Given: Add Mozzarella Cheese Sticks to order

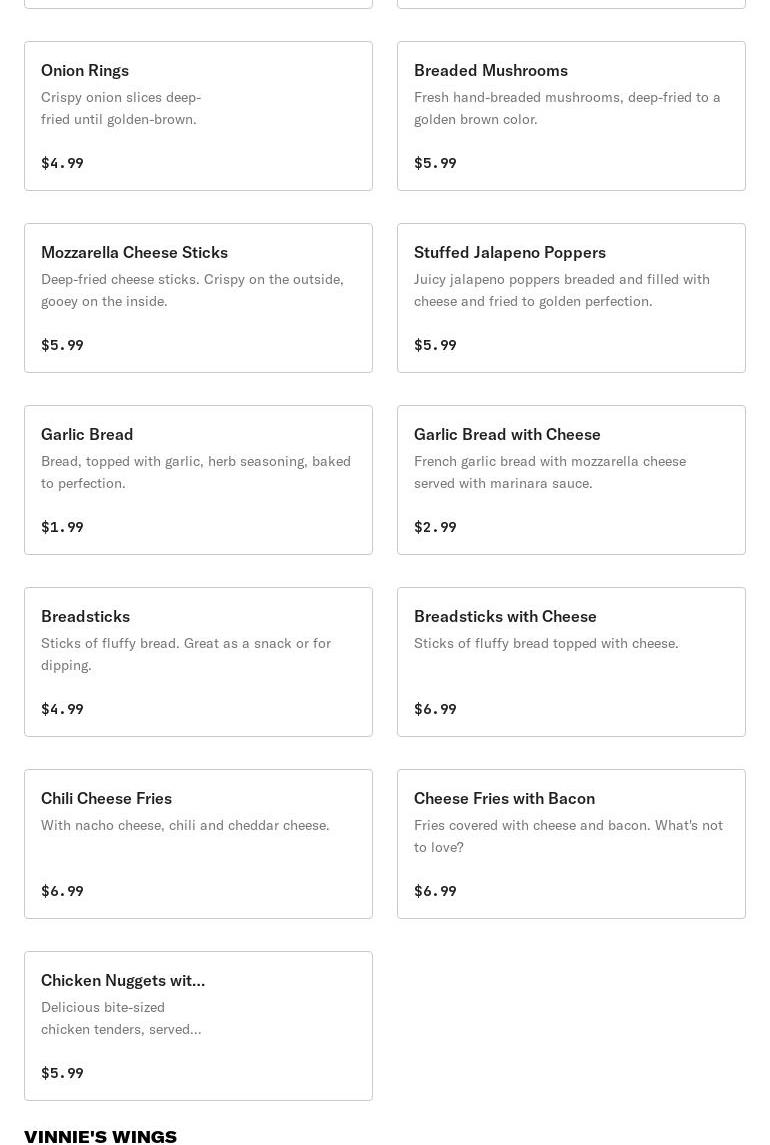Looking at the screenshot, I should pos(198,298).
